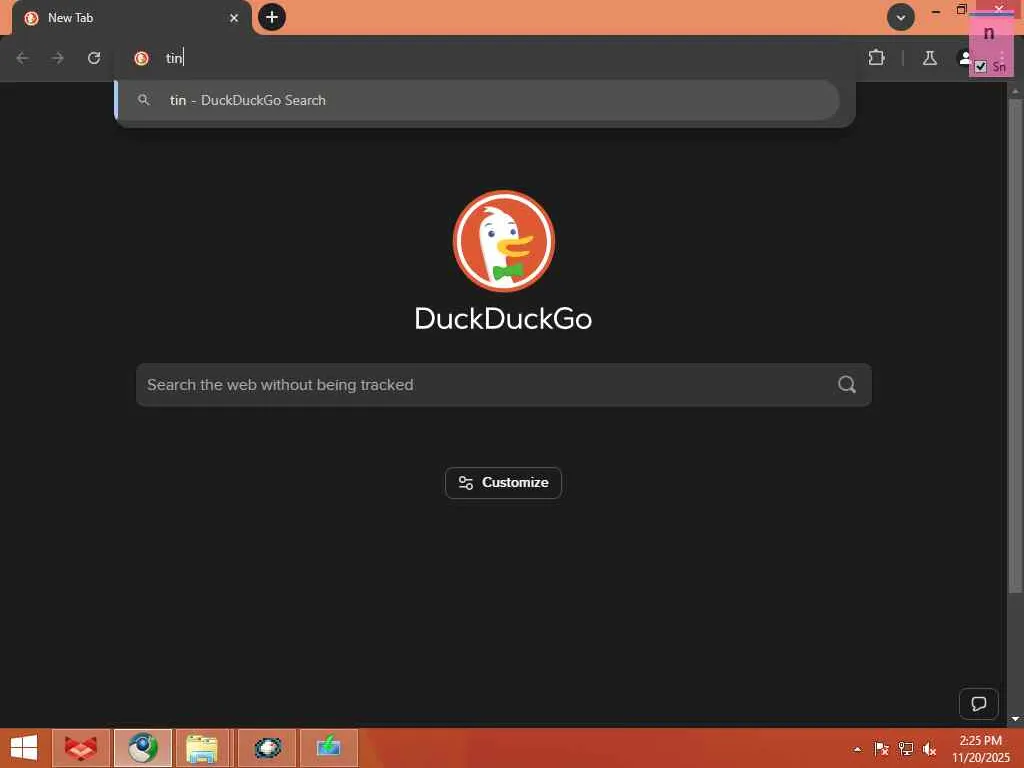Open the clock showing 2:25 PM
1024x768 pixels.
point(980,749)
